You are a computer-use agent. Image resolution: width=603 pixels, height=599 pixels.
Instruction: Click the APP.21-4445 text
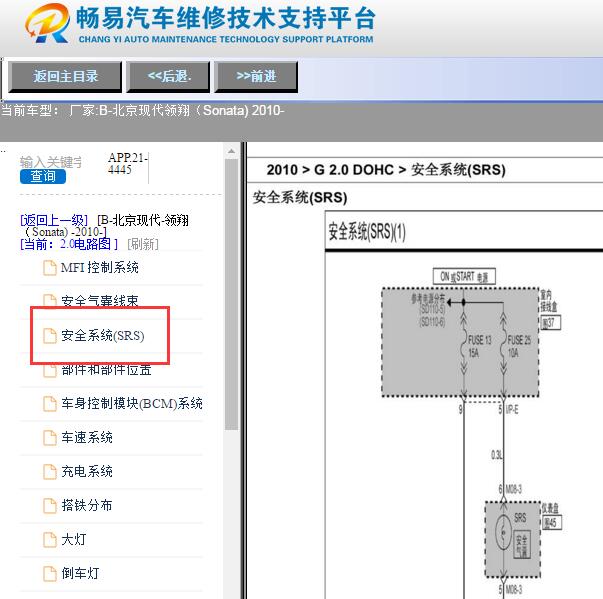click(x=128, y=163)
